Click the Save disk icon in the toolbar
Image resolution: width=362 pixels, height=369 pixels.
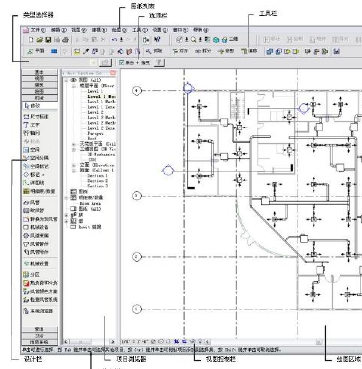[x=48, y=40]
